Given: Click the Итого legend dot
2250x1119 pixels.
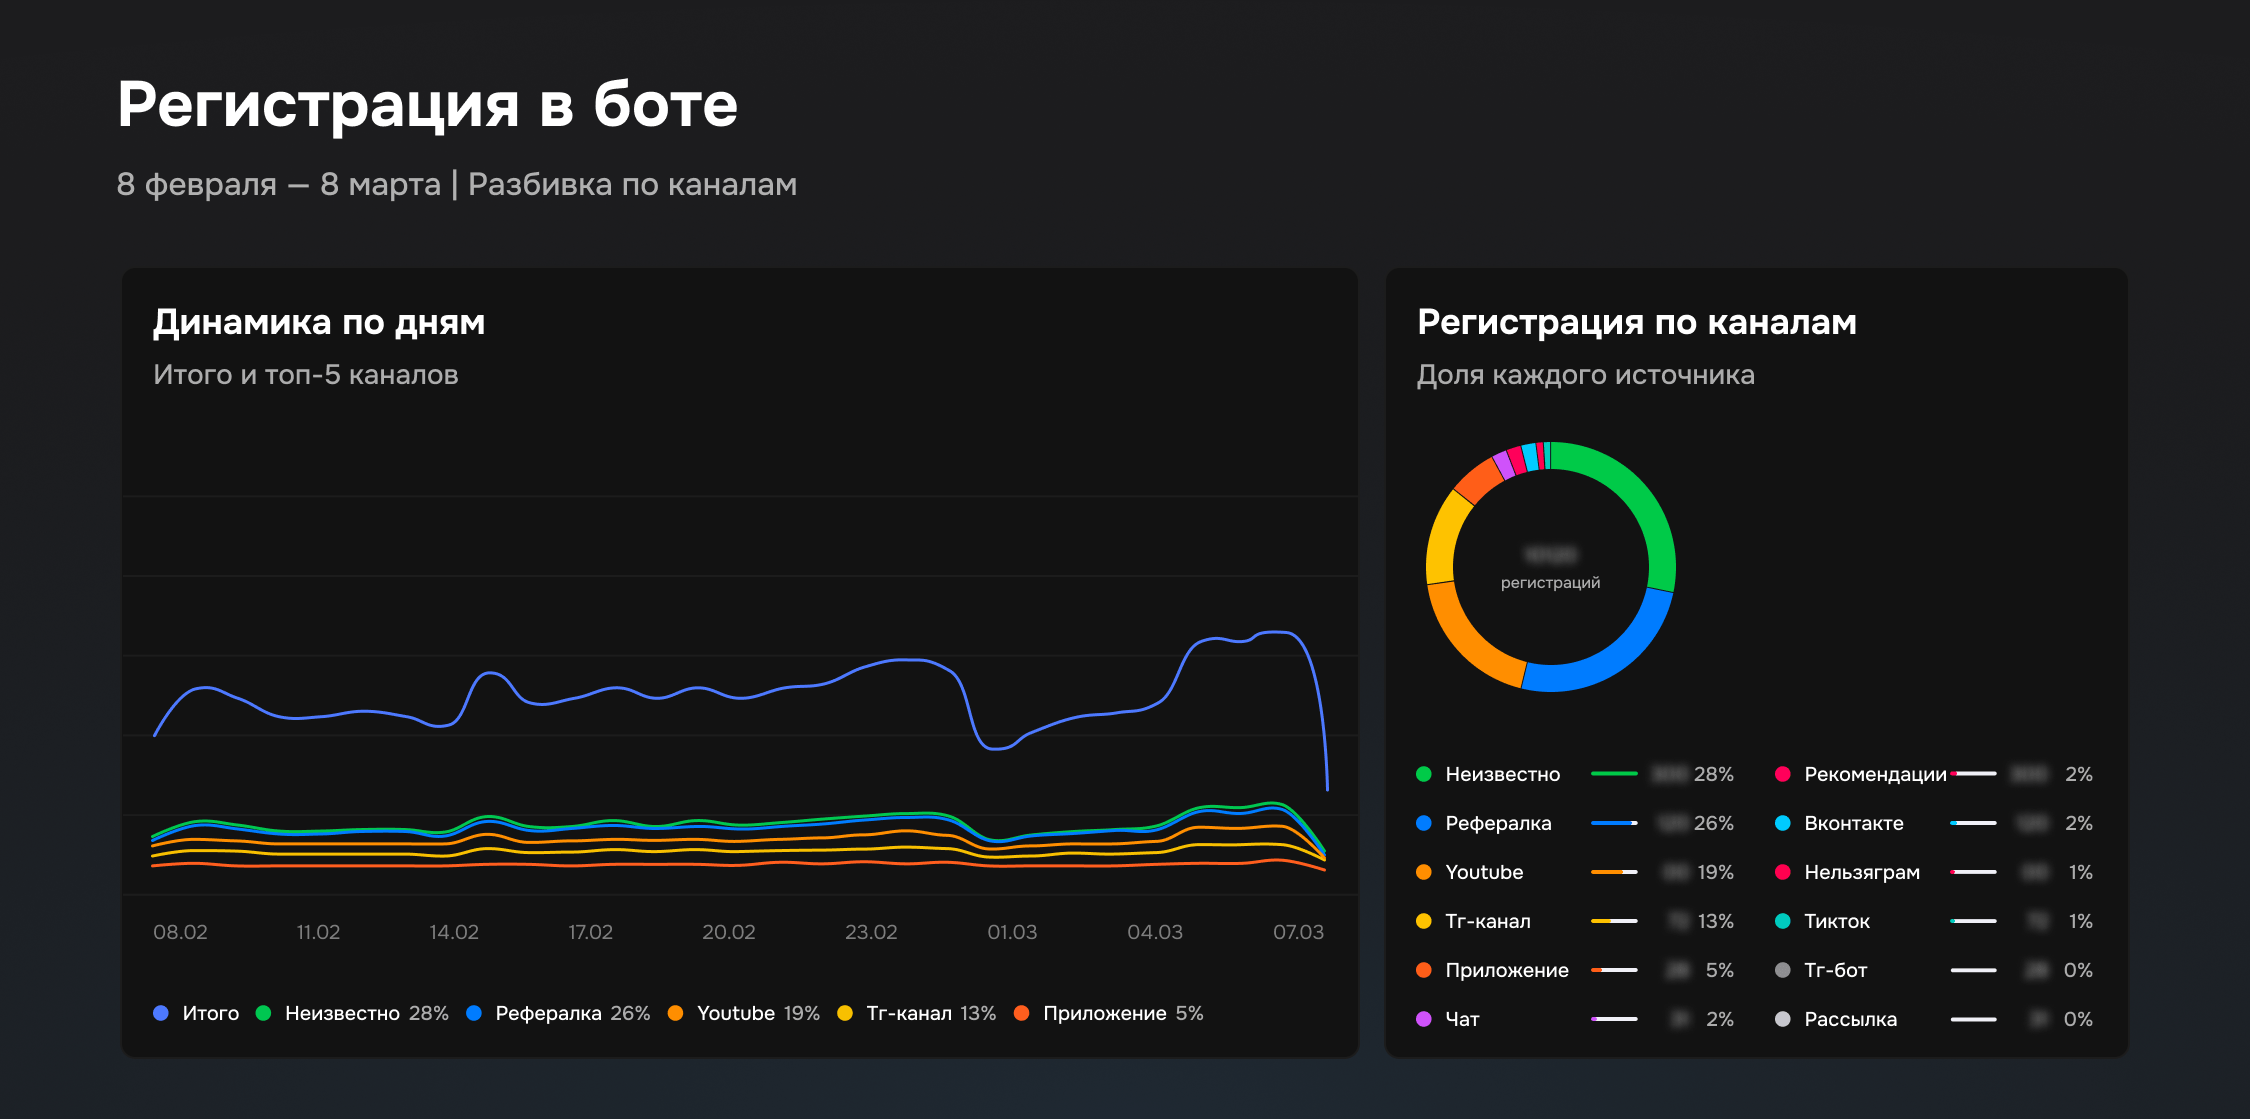Looking at the screenshot, I should click(161, 1013).
